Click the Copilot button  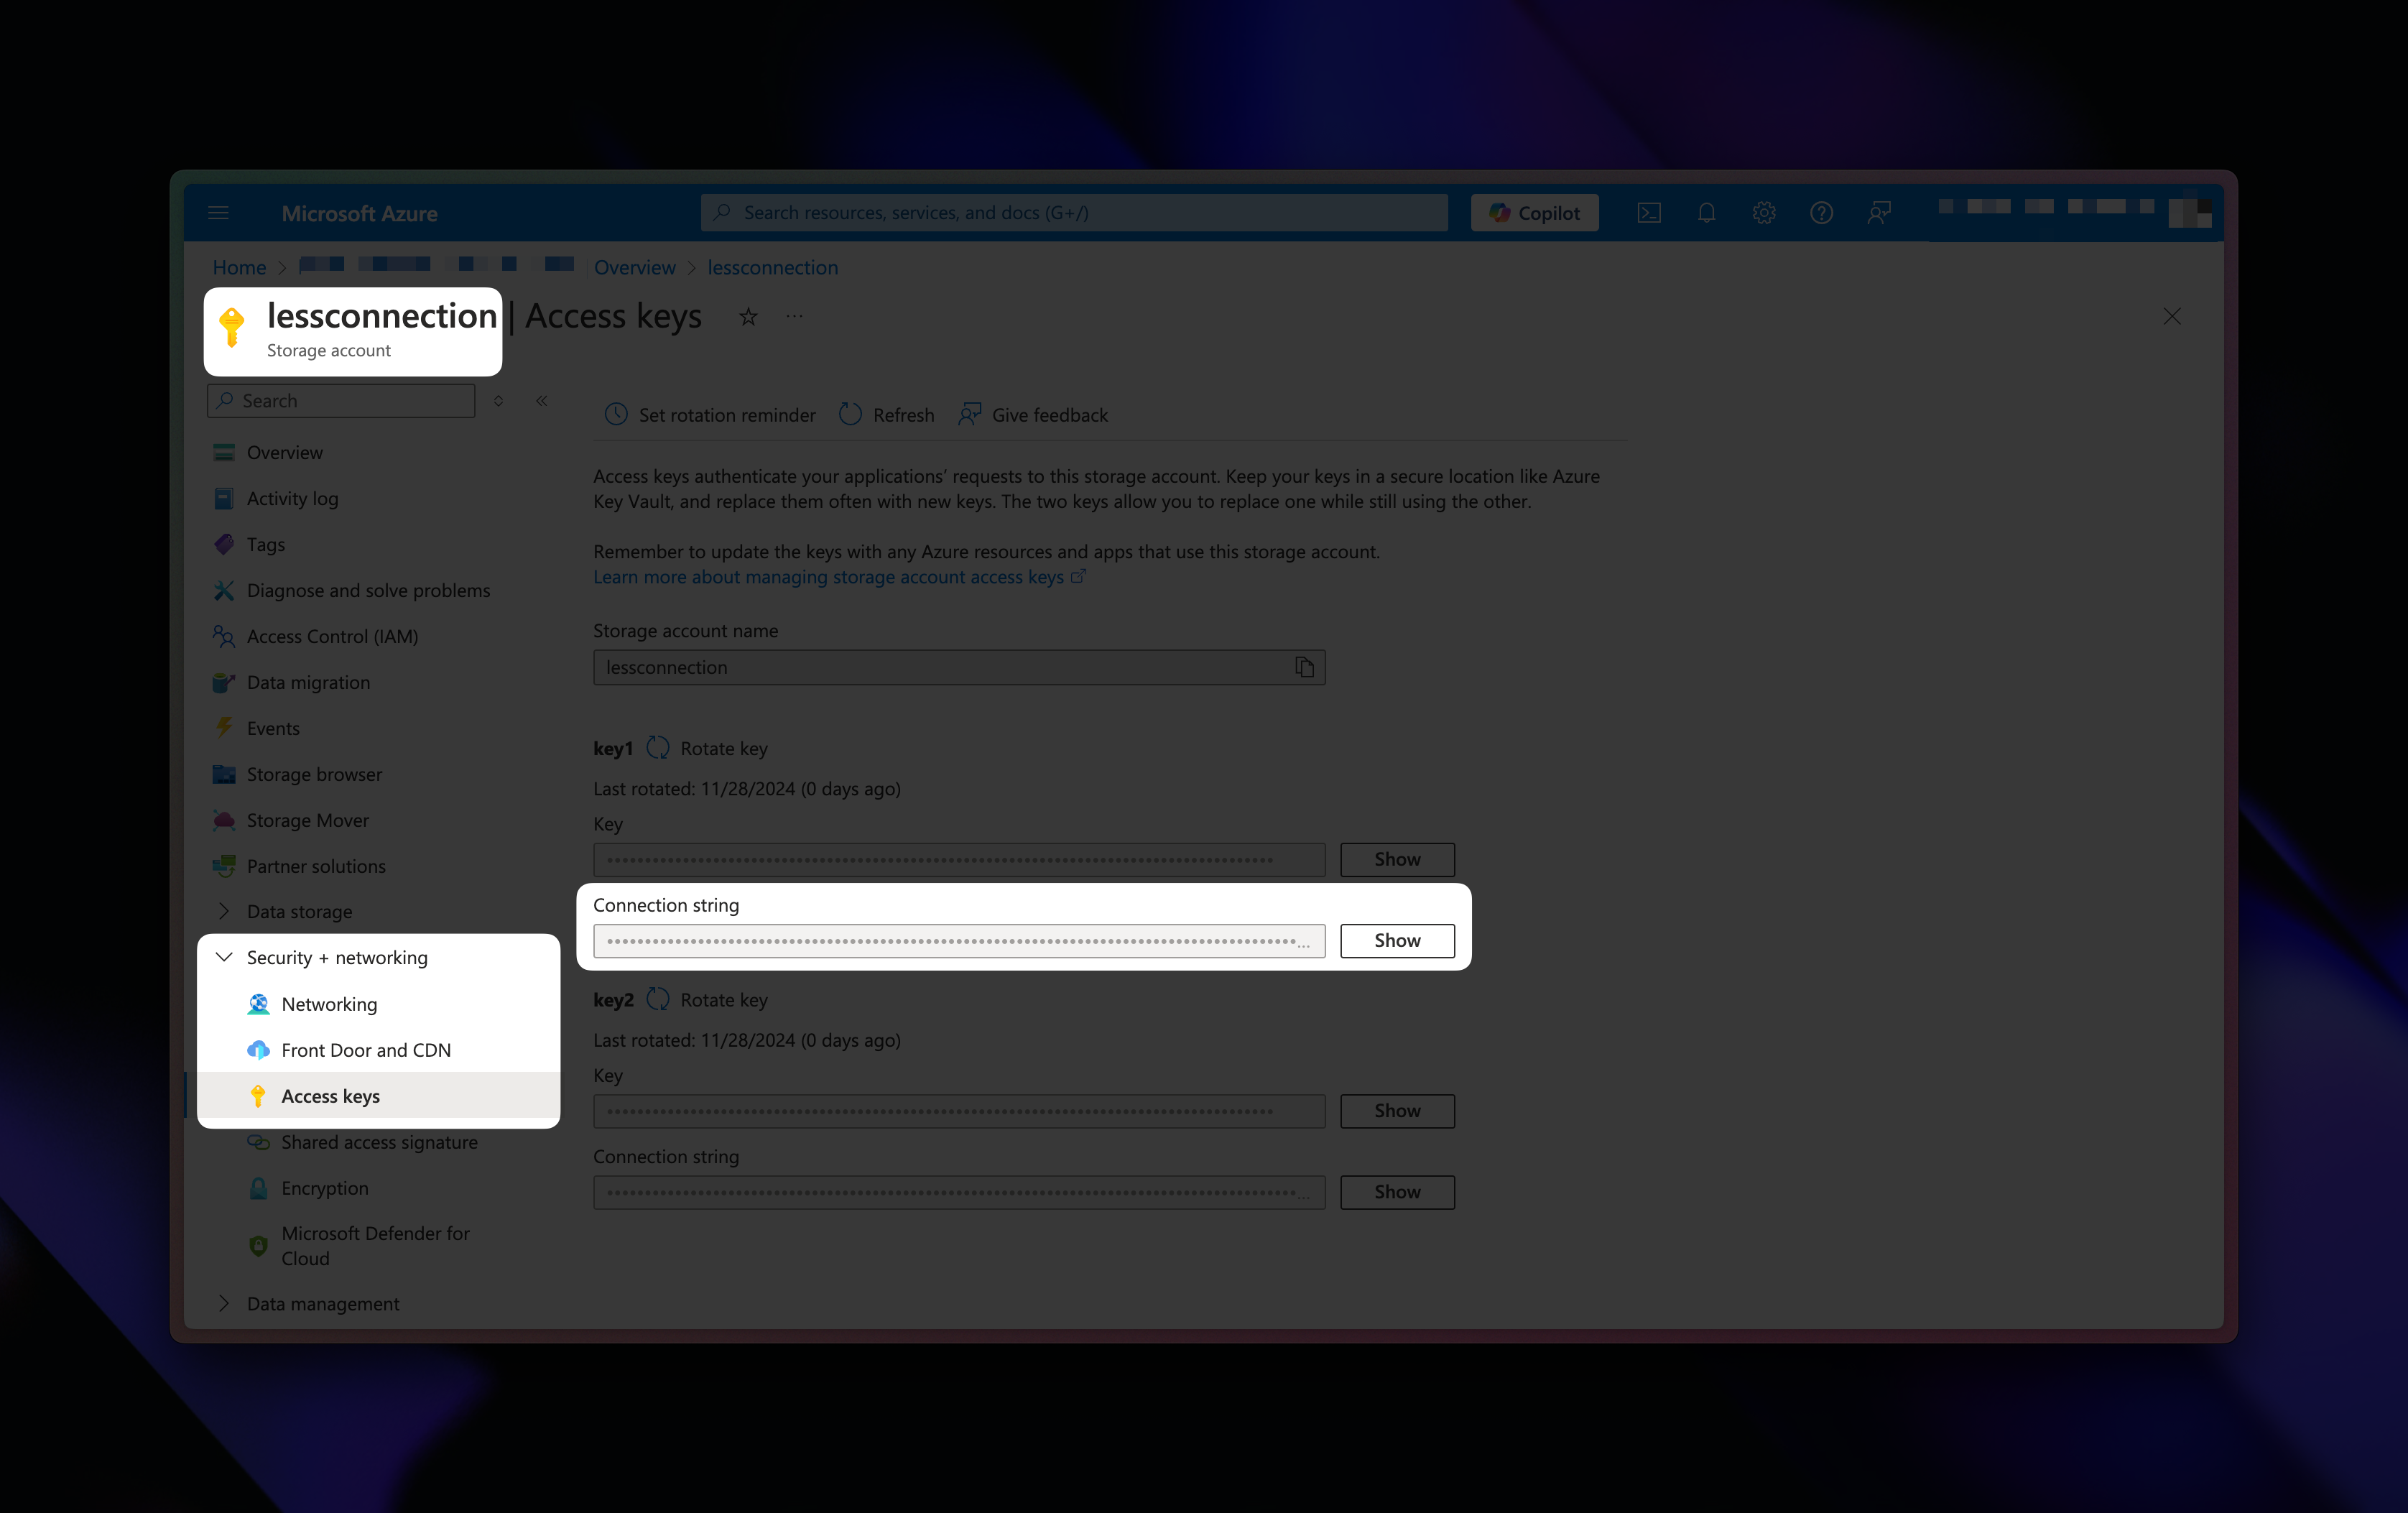point(1534,213)
